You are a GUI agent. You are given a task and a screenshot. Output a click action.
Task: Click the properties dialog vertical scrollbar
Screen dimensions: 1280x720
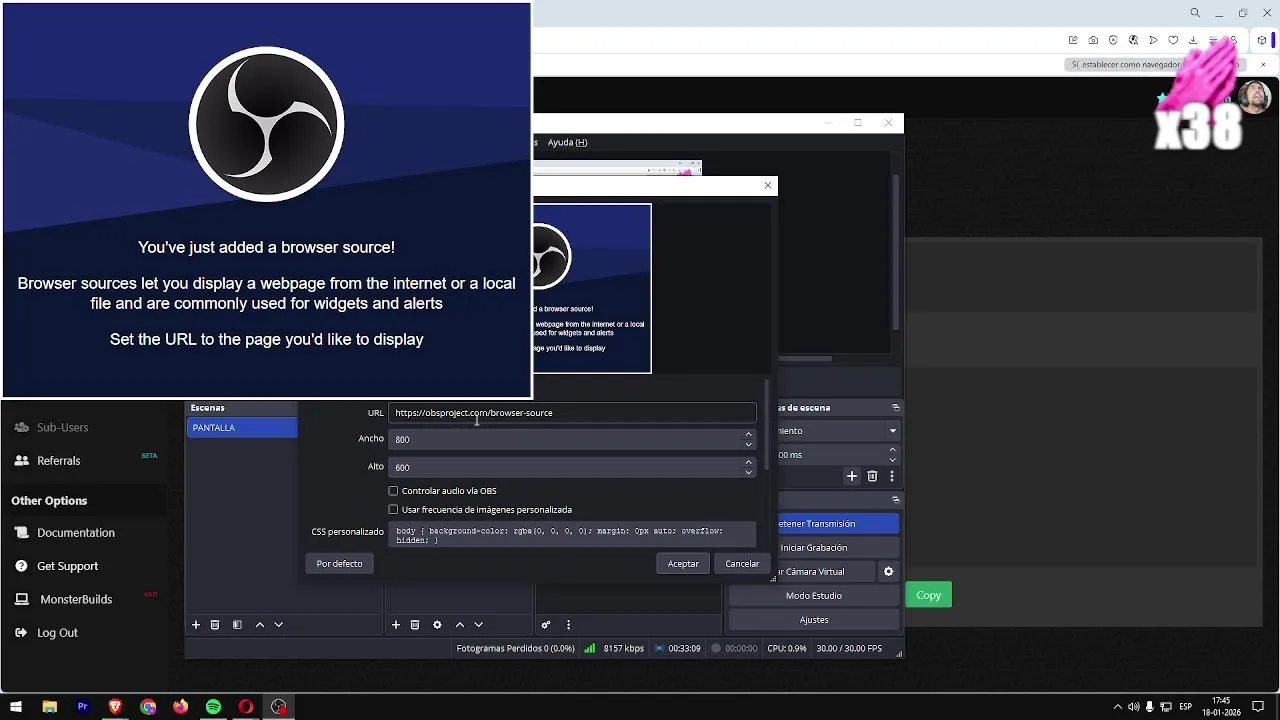(x=767, y=425)
